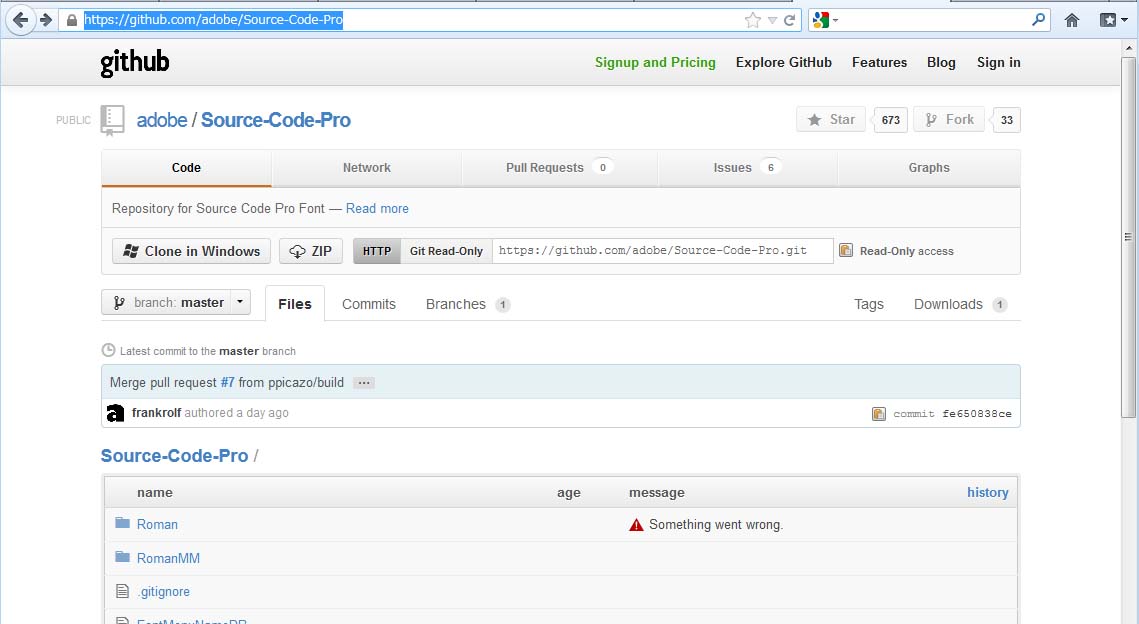
Task: Click the Source-Code-Pro breadcrumb link
Action: click(174, 455)
